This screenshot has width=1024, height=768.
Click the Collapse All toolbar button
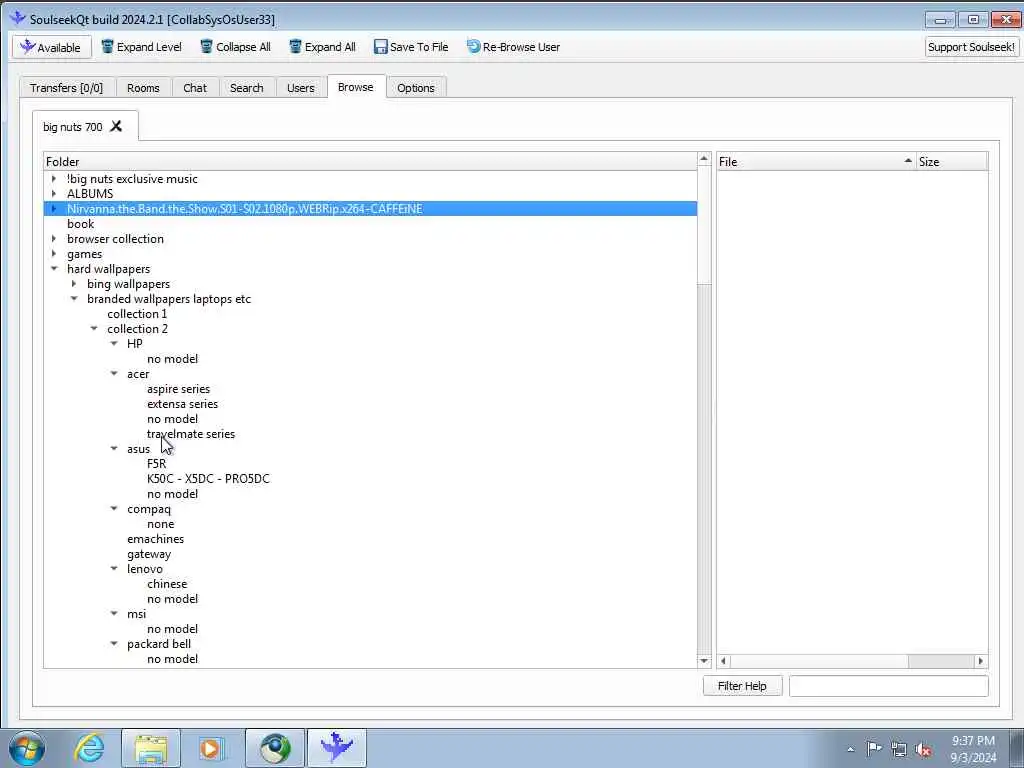tap(235, 47)
